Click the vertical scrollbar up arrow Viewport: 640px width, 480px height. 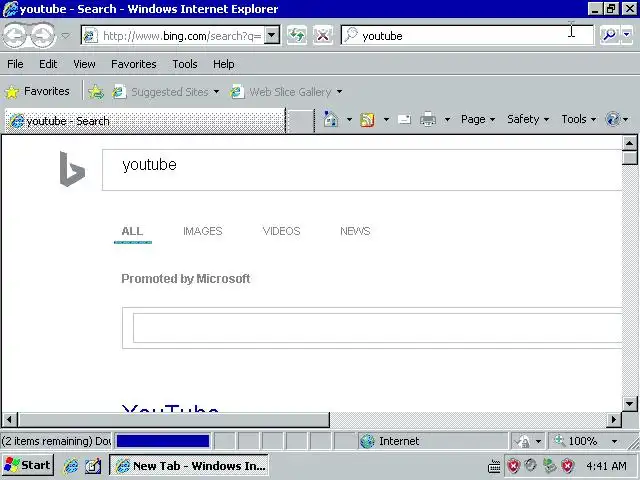tap(629, 143)
